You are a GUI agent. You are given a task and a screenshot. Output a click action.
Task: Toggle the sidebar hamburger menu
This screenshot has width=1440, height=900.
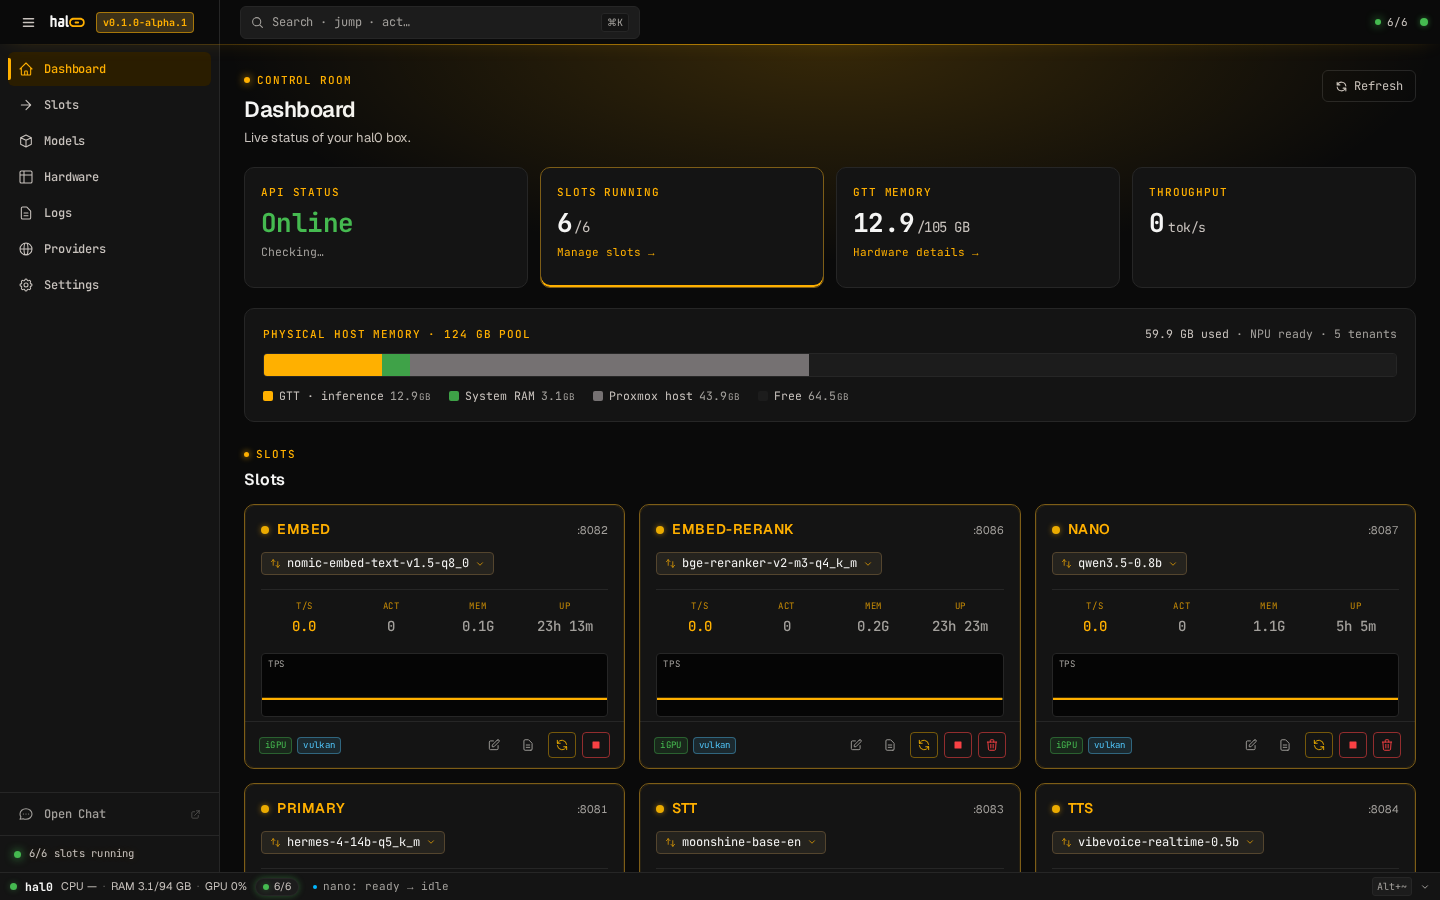(x=28, y=22)
